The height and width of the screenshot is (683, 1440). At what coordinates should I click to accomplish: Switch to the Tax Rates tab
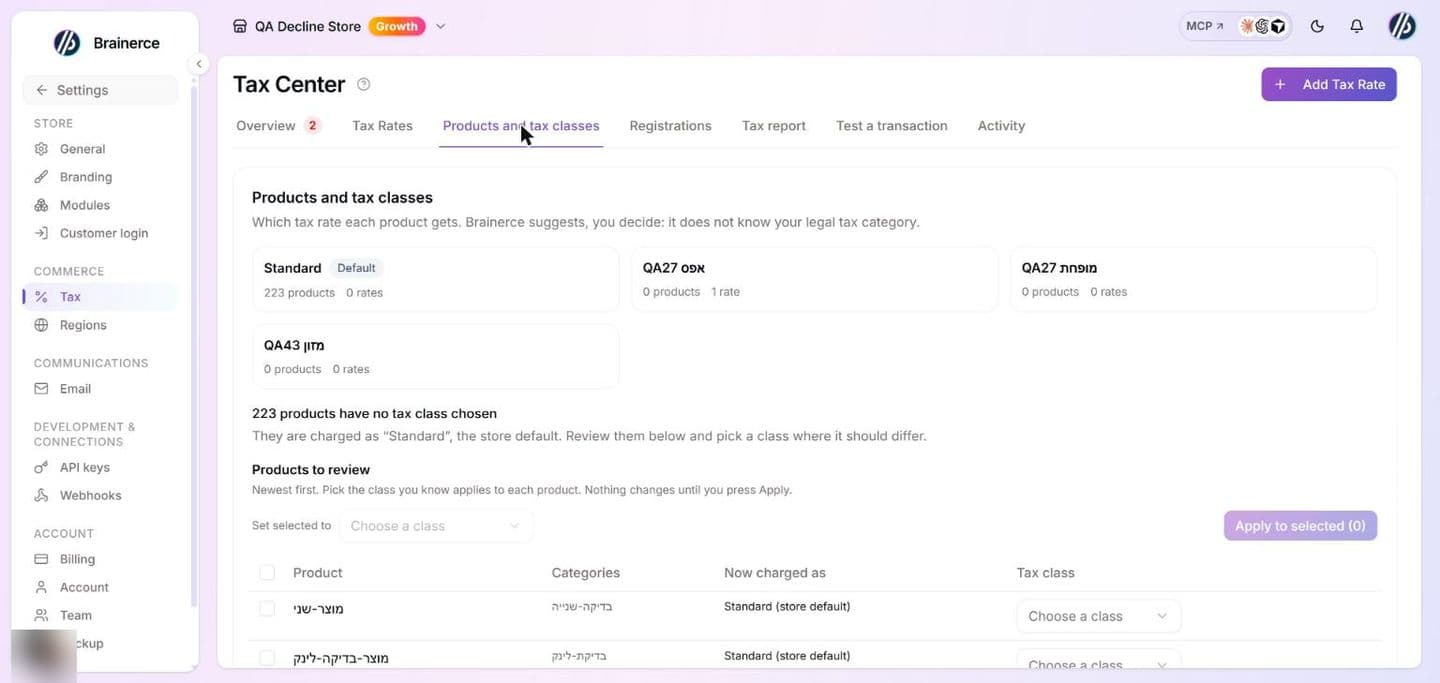pos(382,126)
